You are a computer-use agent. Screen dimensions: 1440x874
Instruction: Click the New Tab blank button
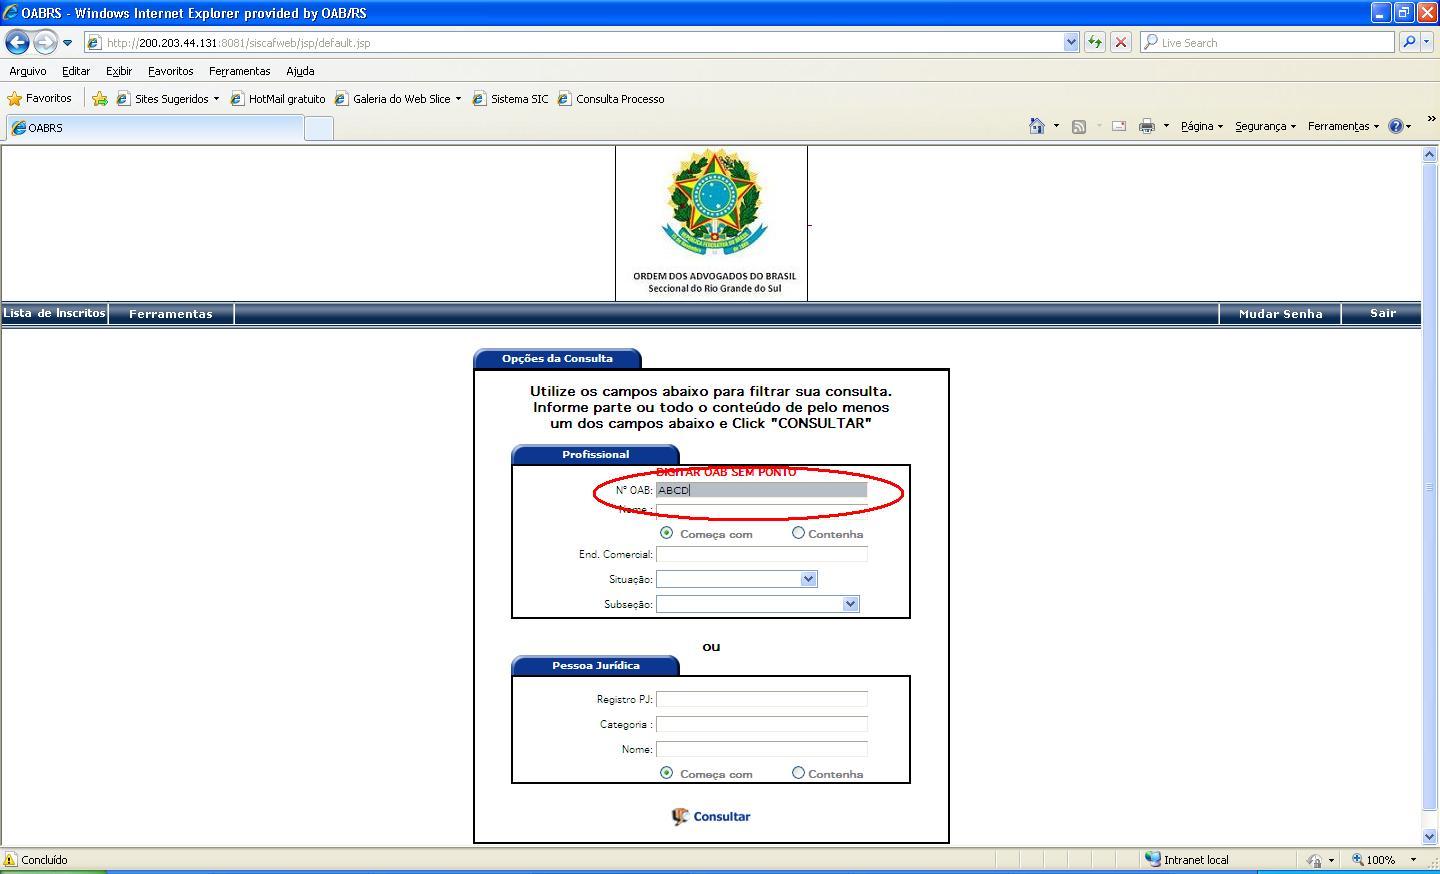pos(318,128)
